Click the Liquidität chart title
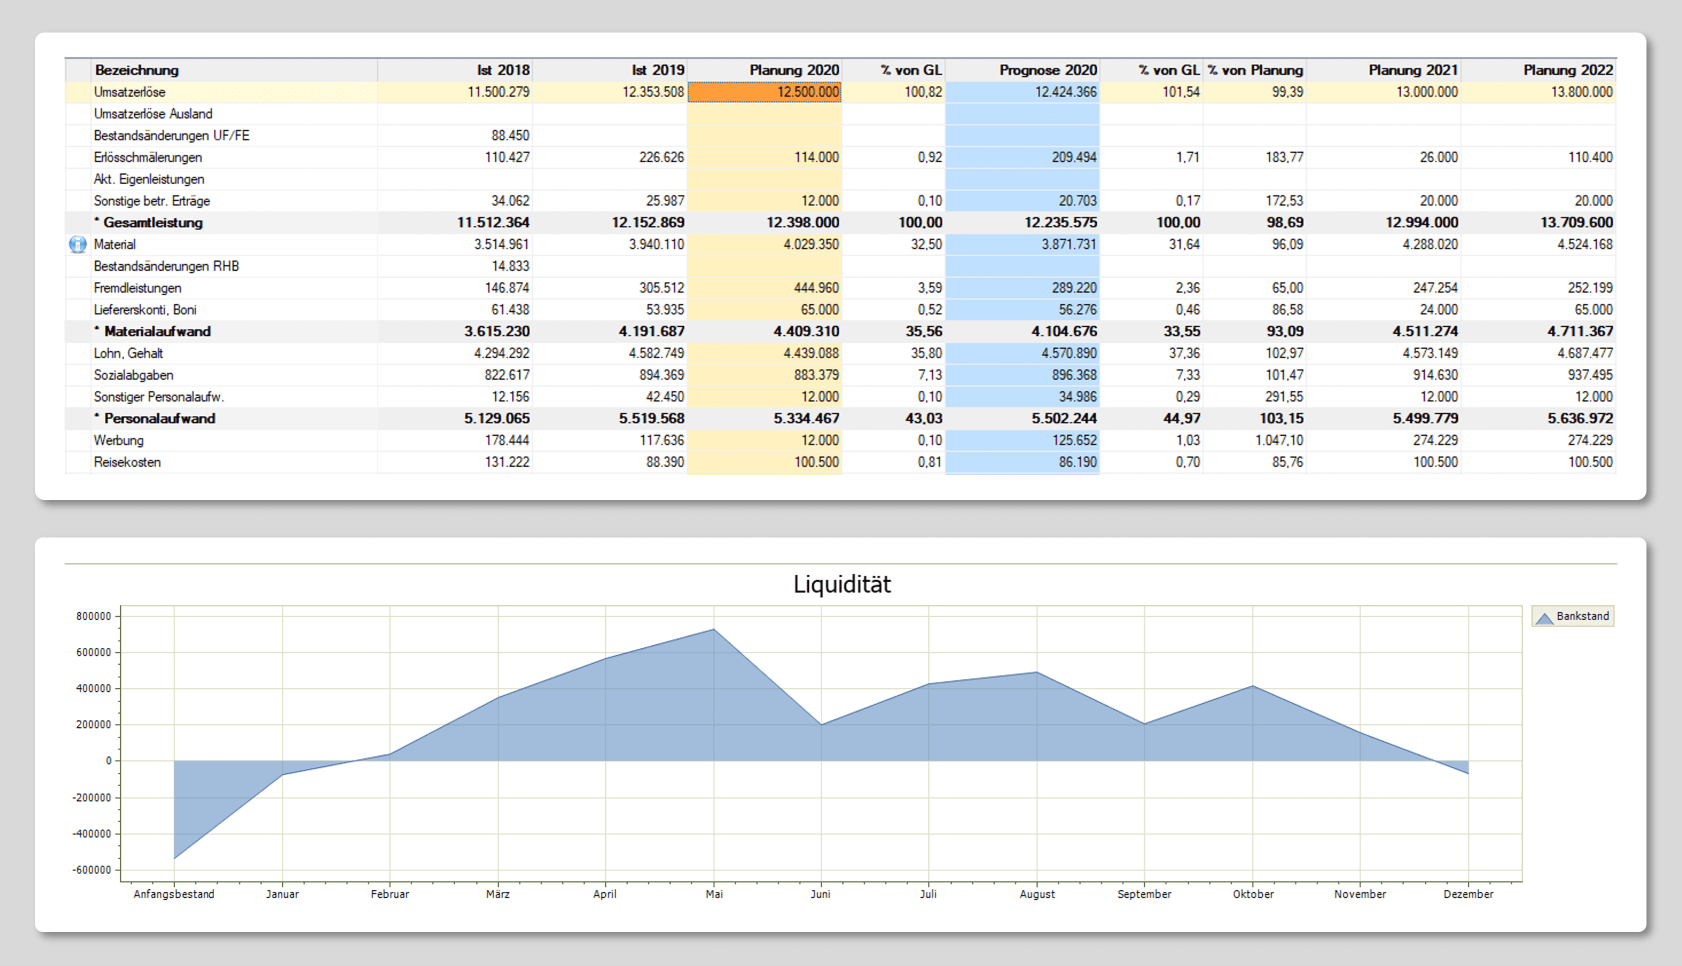 (x=841, y=584)
